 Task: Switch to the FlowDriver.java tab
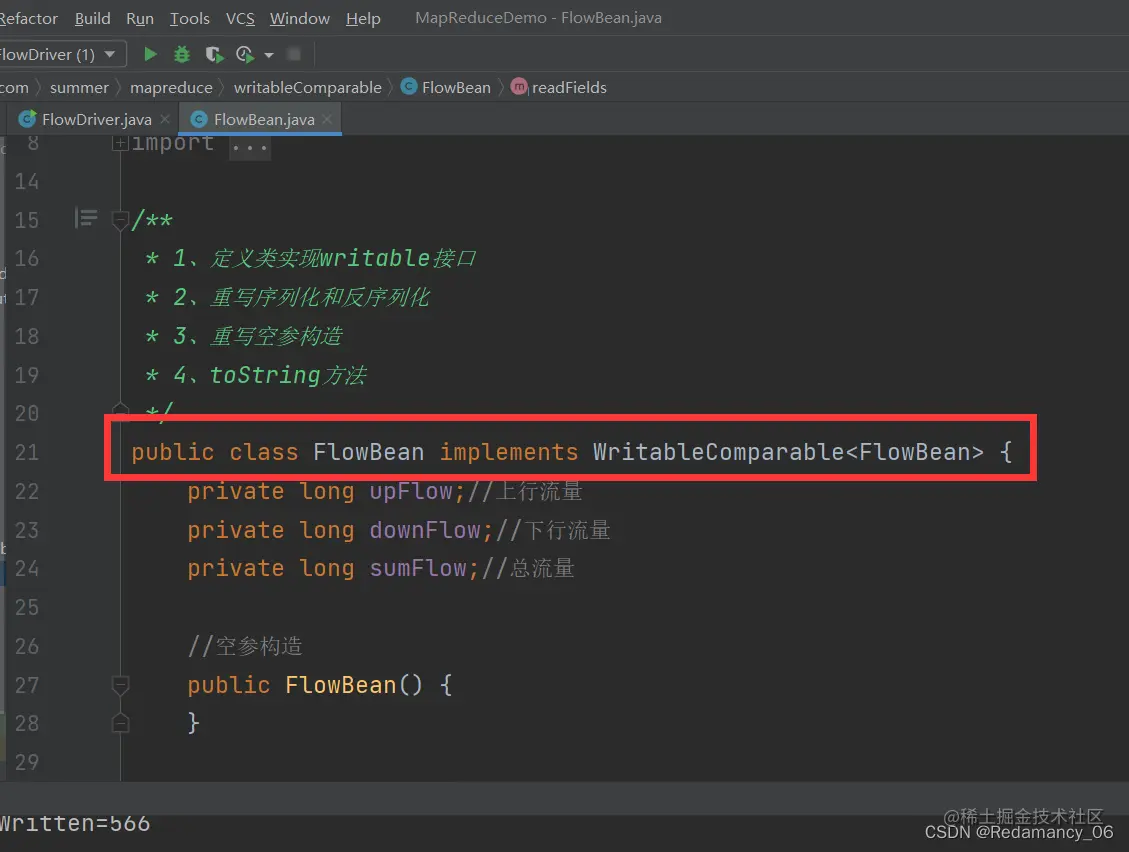tap(96, 120)
